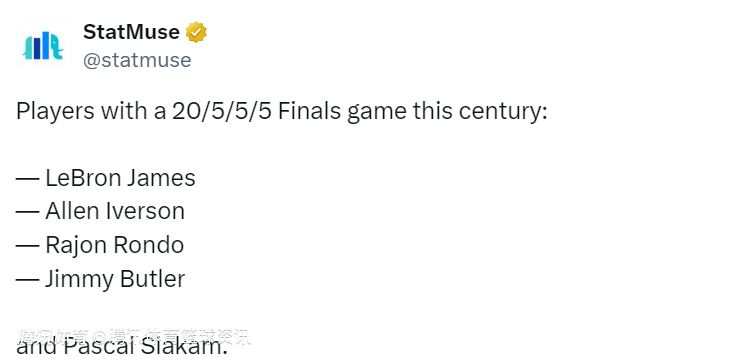756x361 pixels.
Task: Click the Jimmy Butler line
Action: pyautogui.click(x=100, y=279)
